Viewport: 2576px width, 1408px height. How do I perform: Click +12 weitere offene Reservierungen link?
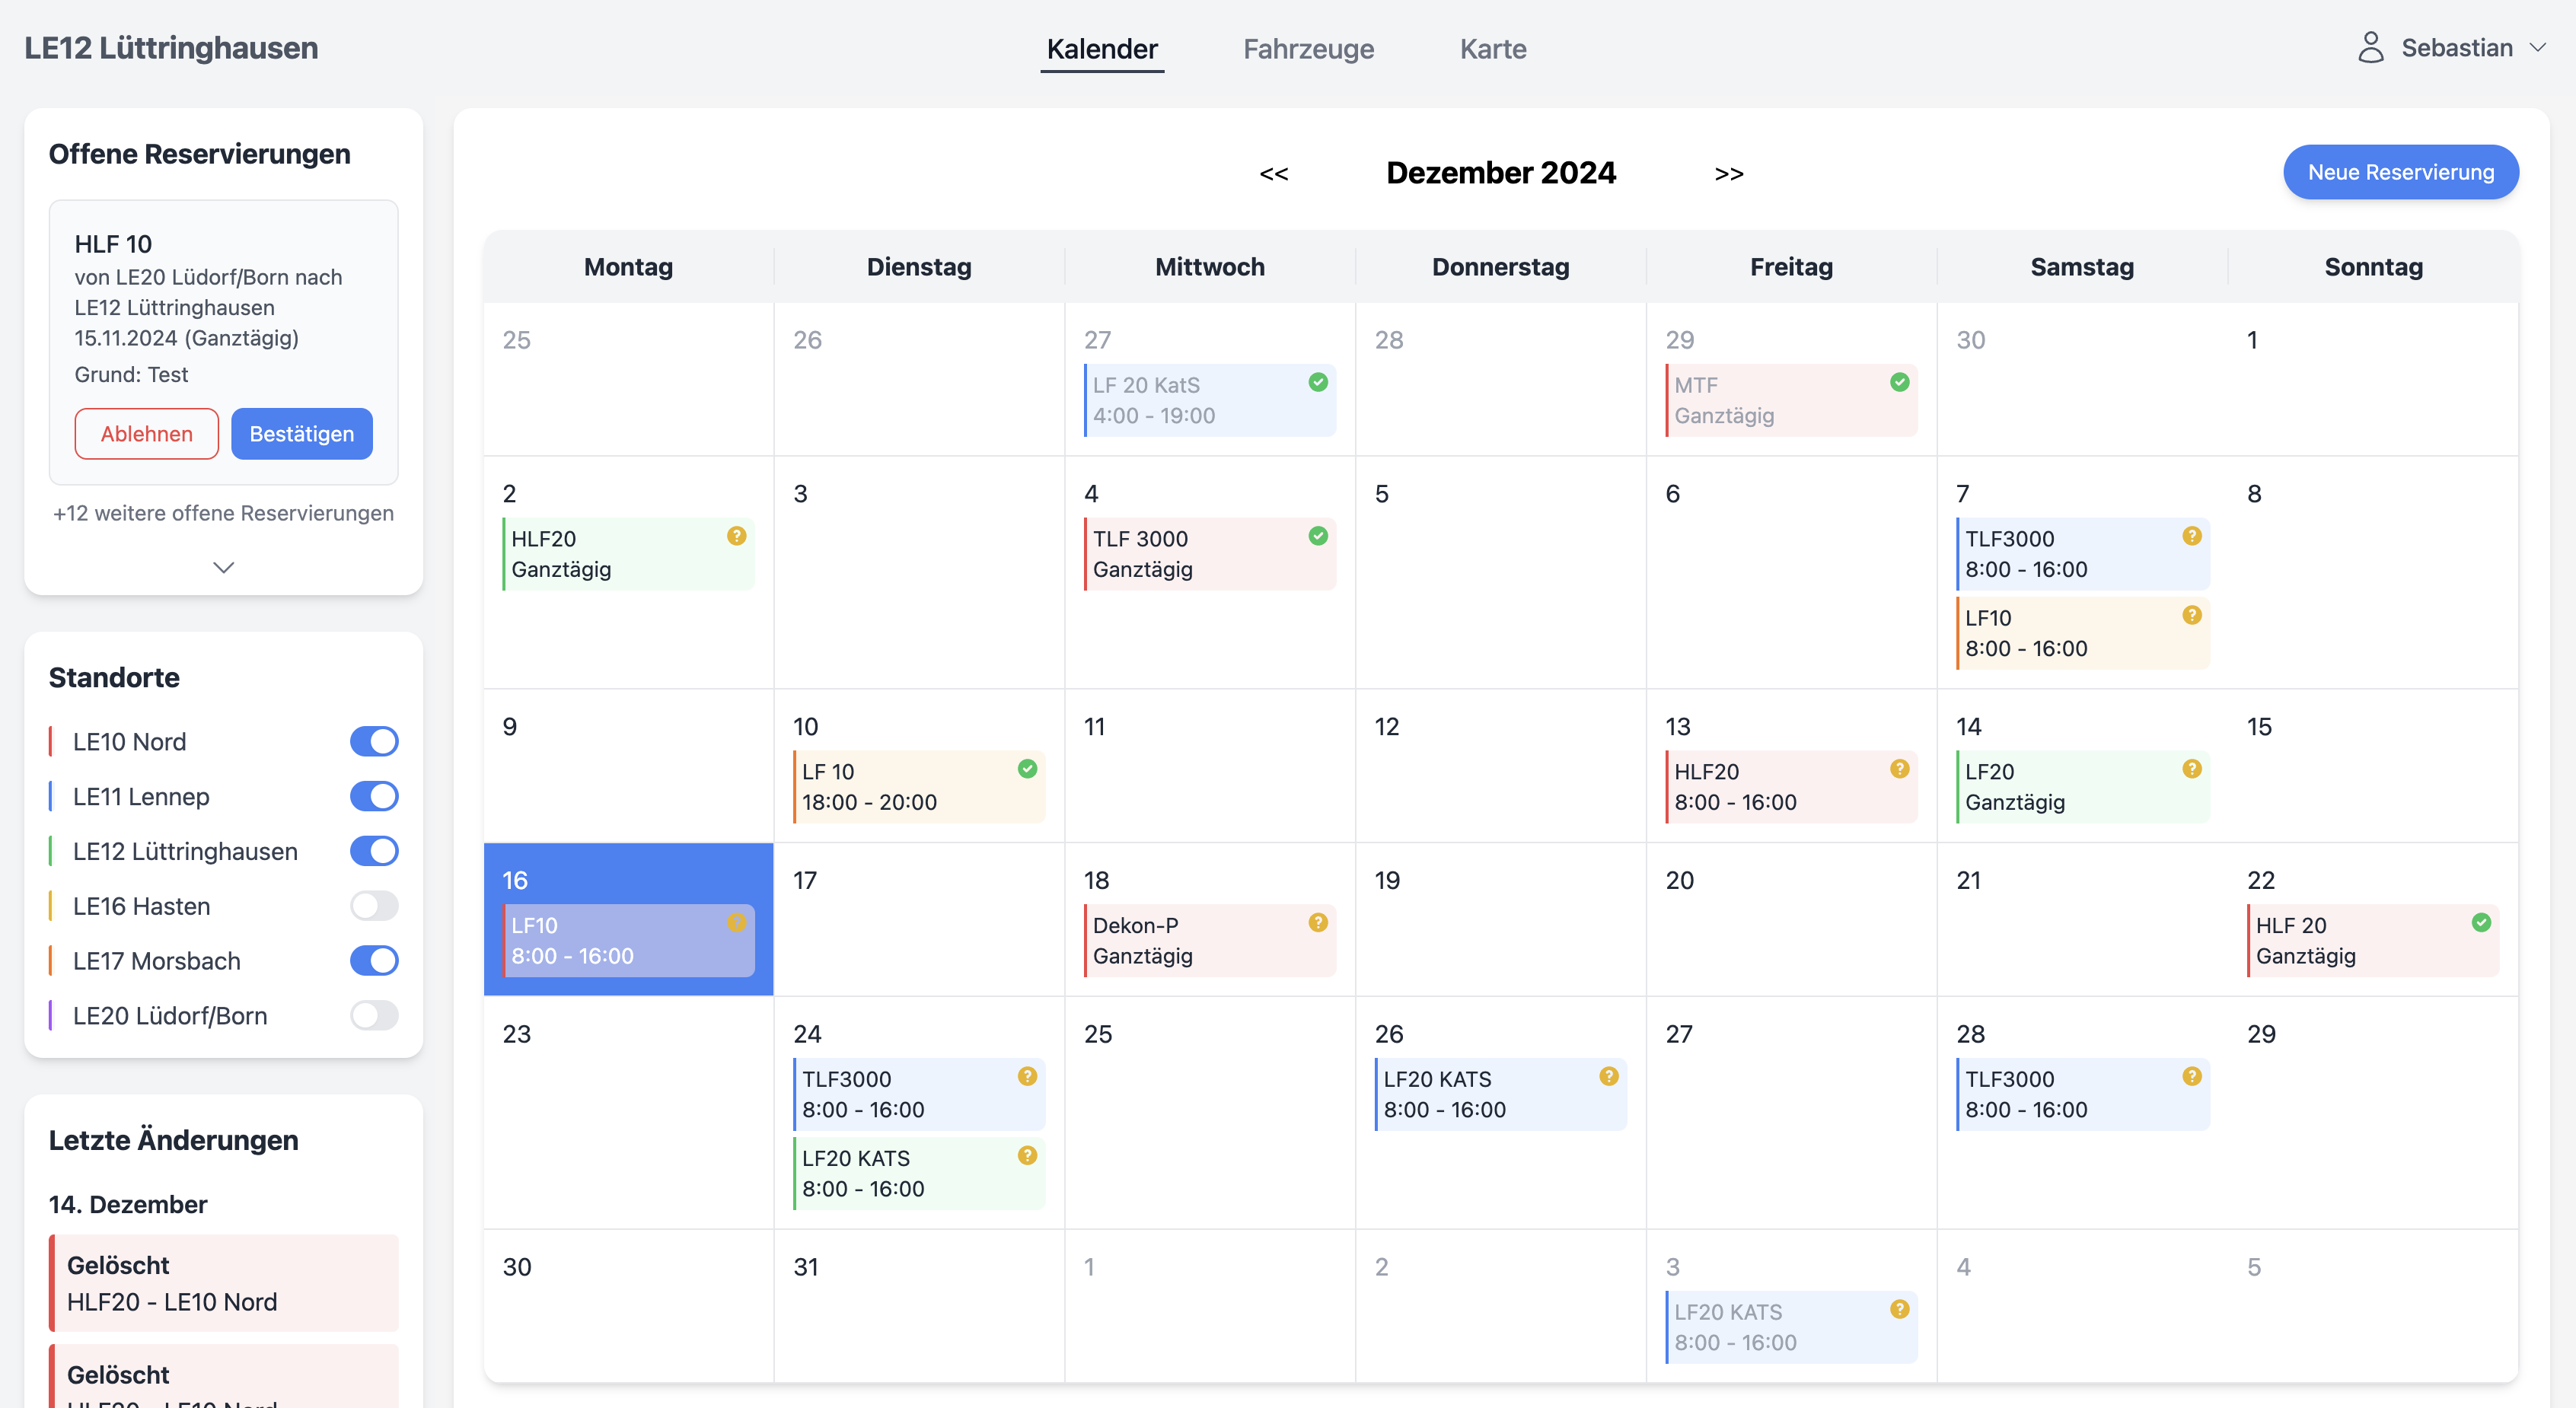click(x=224, y=513)
